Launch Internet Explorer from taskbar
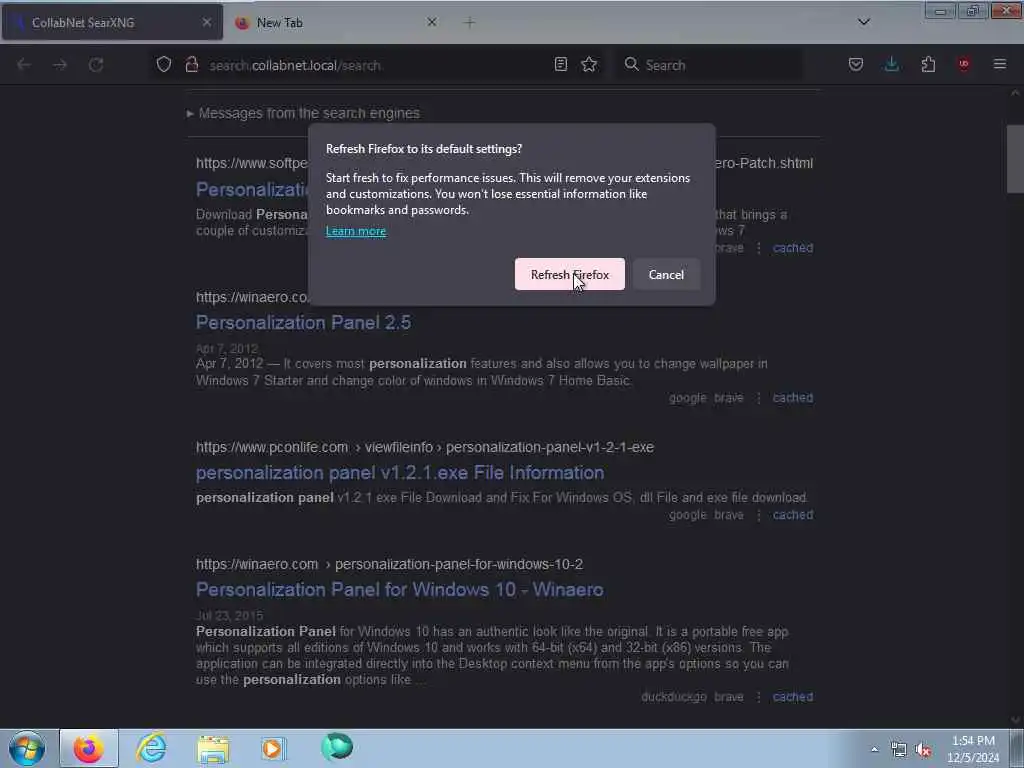This screenshot has height=768, width=1024. click(151, 748)
